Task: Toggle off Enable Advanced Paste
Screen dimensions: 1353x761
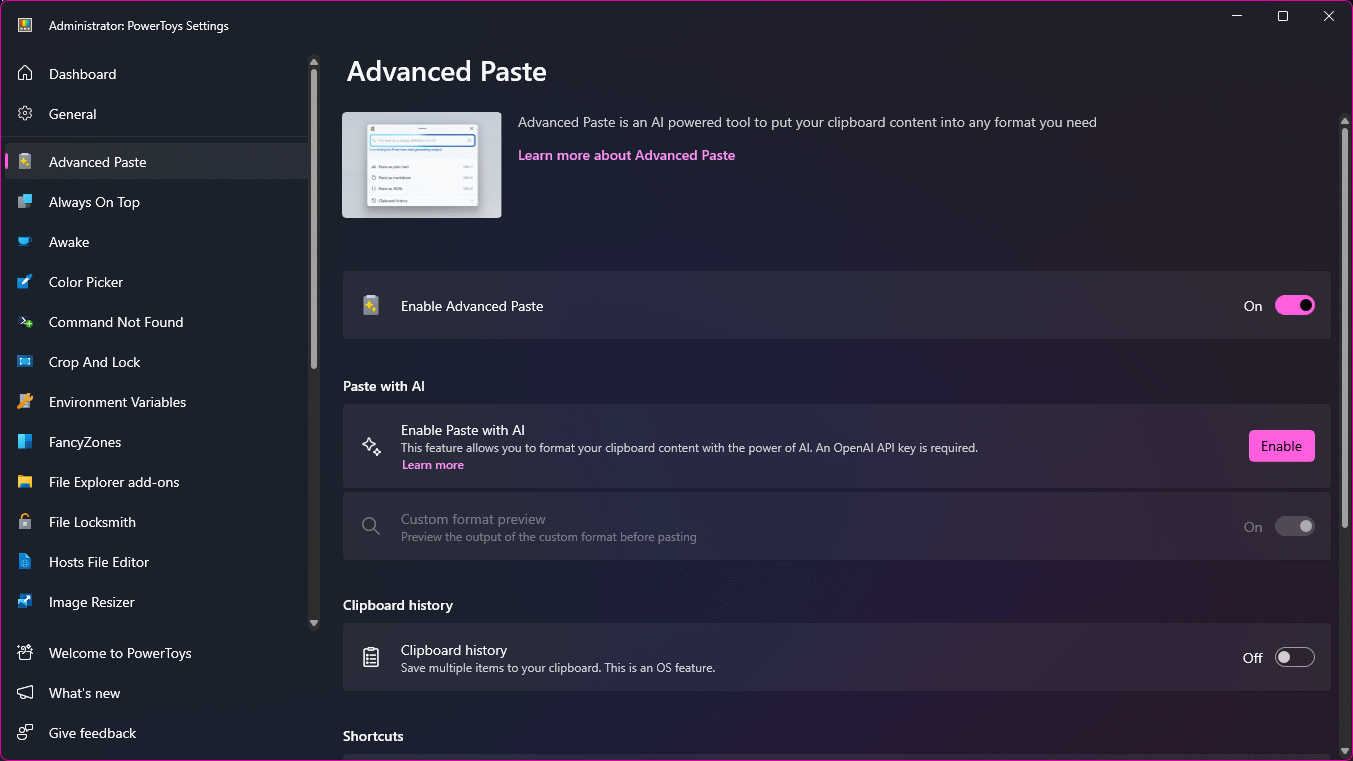Action: 1295,305
